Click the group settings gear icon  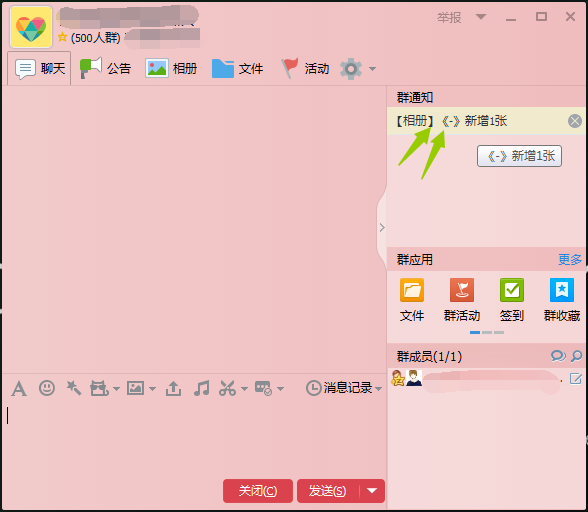coord(351,69)
